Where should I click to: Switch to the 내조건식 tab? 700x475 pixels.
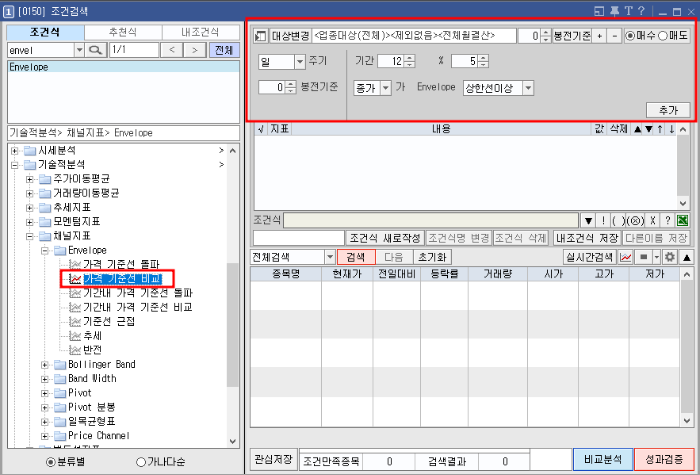[x=200, y=33]
